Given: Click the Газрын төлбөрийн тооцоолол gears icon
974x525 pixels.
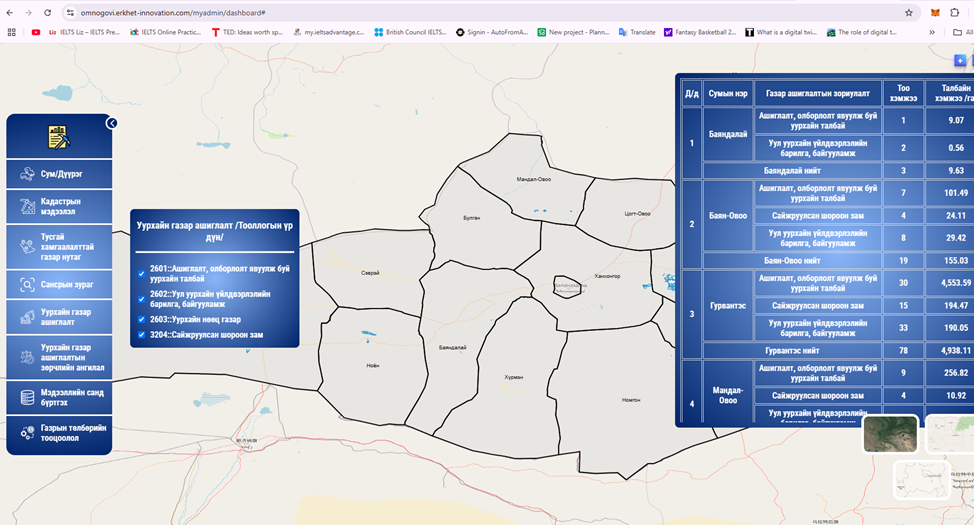Looking at the screenshot, I should point(28,433).
